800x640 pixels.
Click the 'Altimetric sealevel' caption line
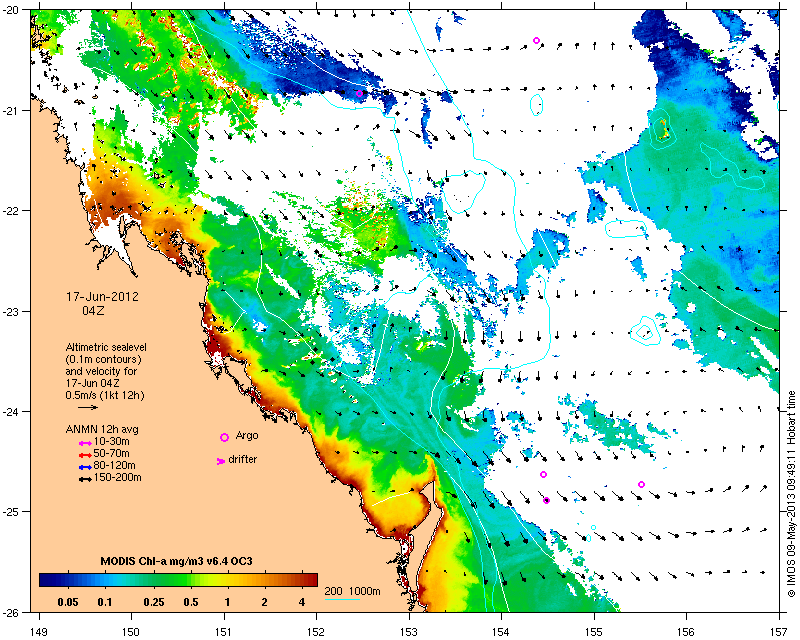[106, 347]
